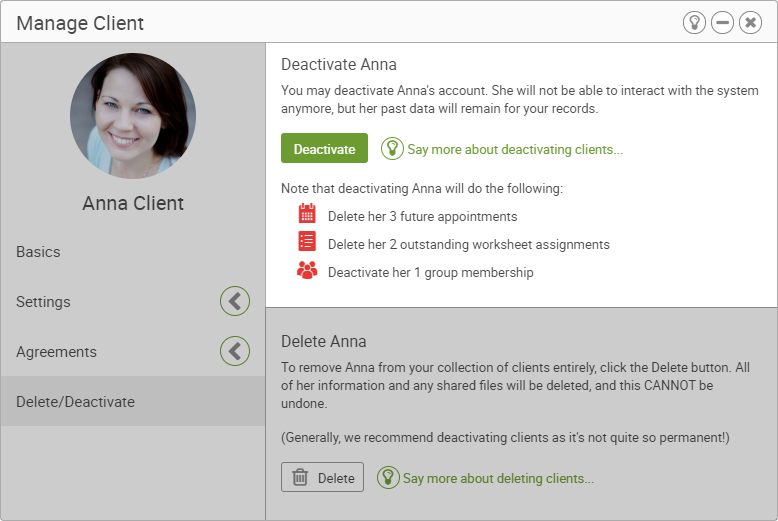Close the Manage Client dialog
The height and width of the screenshot is (521, 778).
click(750, 23)
